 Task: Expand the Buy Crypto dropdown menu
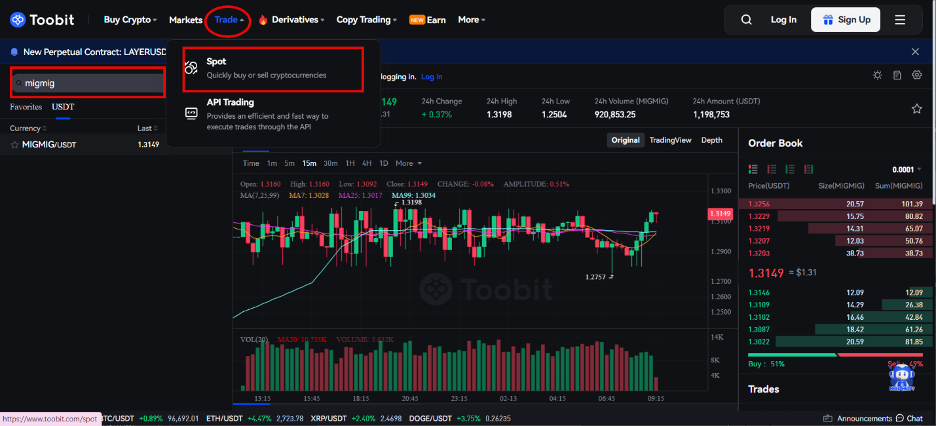click(130, 20)
